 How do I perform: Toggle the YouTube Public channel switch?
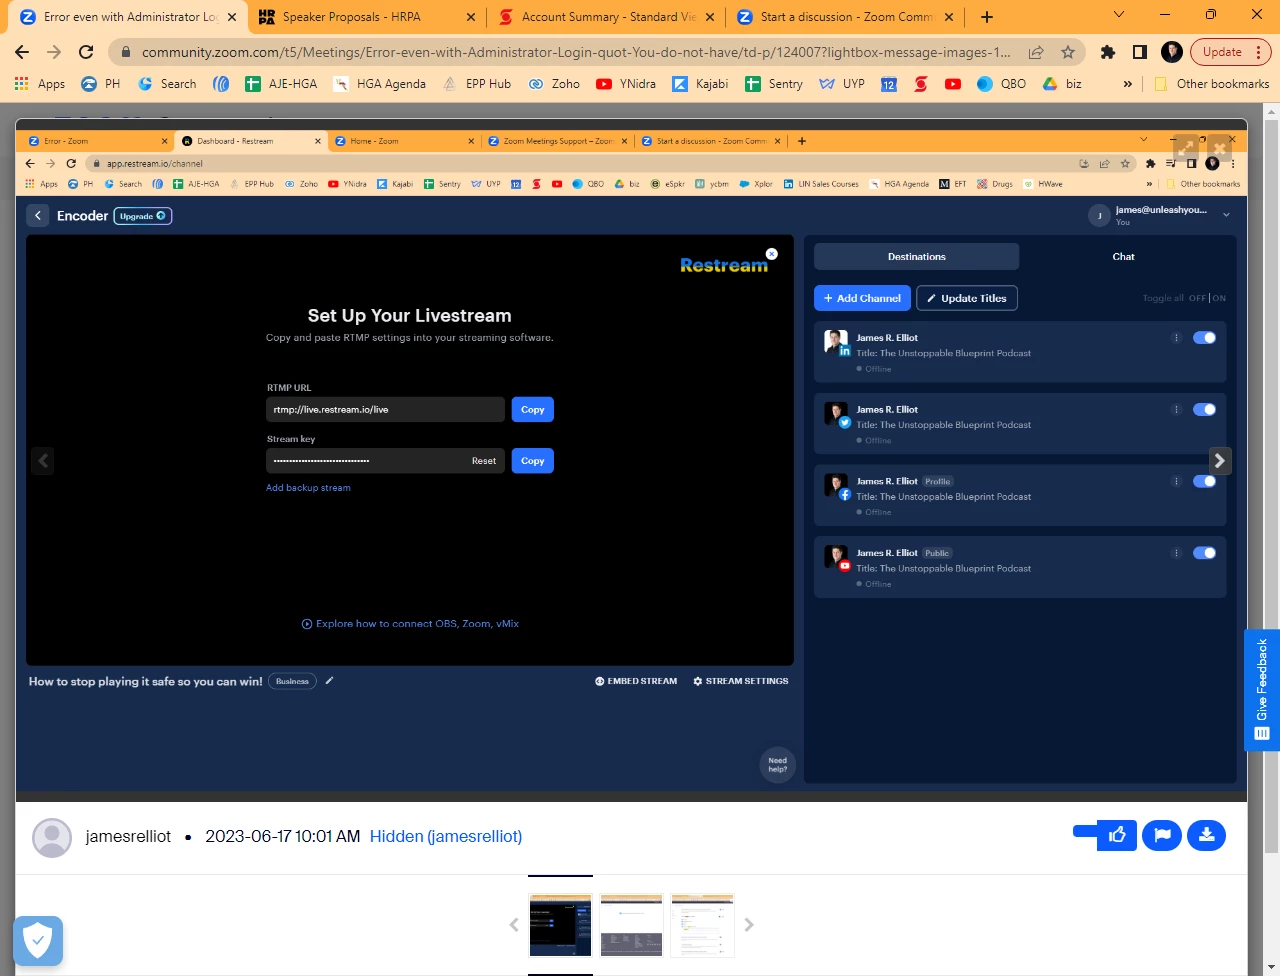[1204, 553]
